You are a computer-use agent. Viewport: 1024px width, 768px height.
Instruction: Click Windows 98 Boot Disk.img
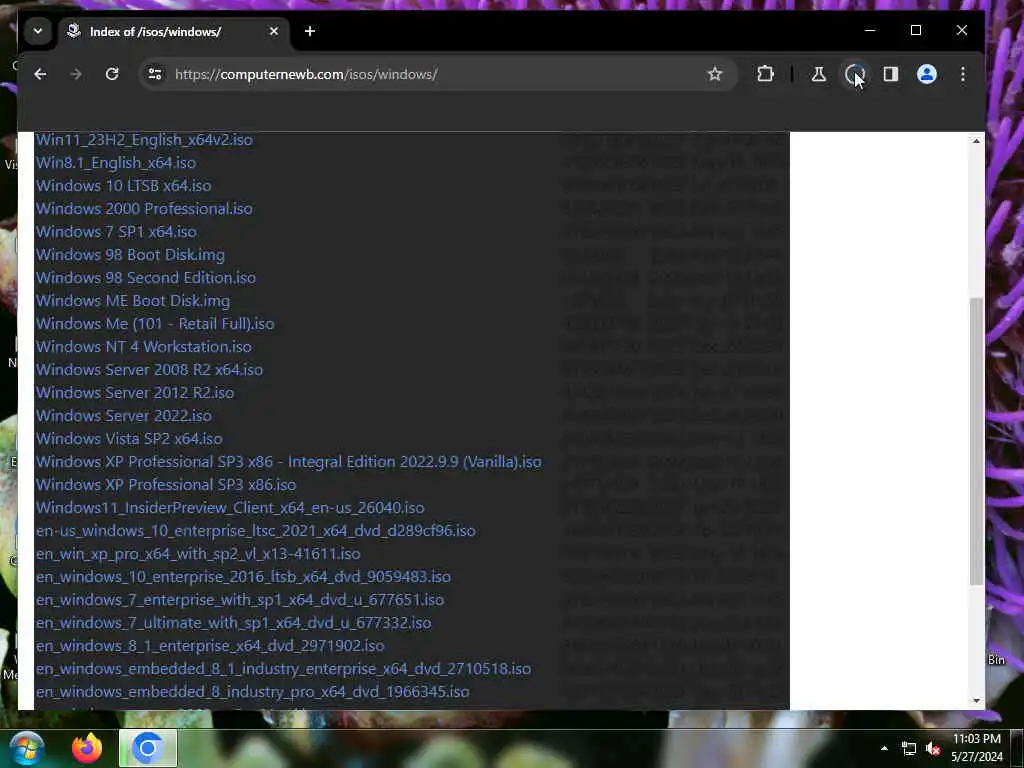(x=130, y=255)
